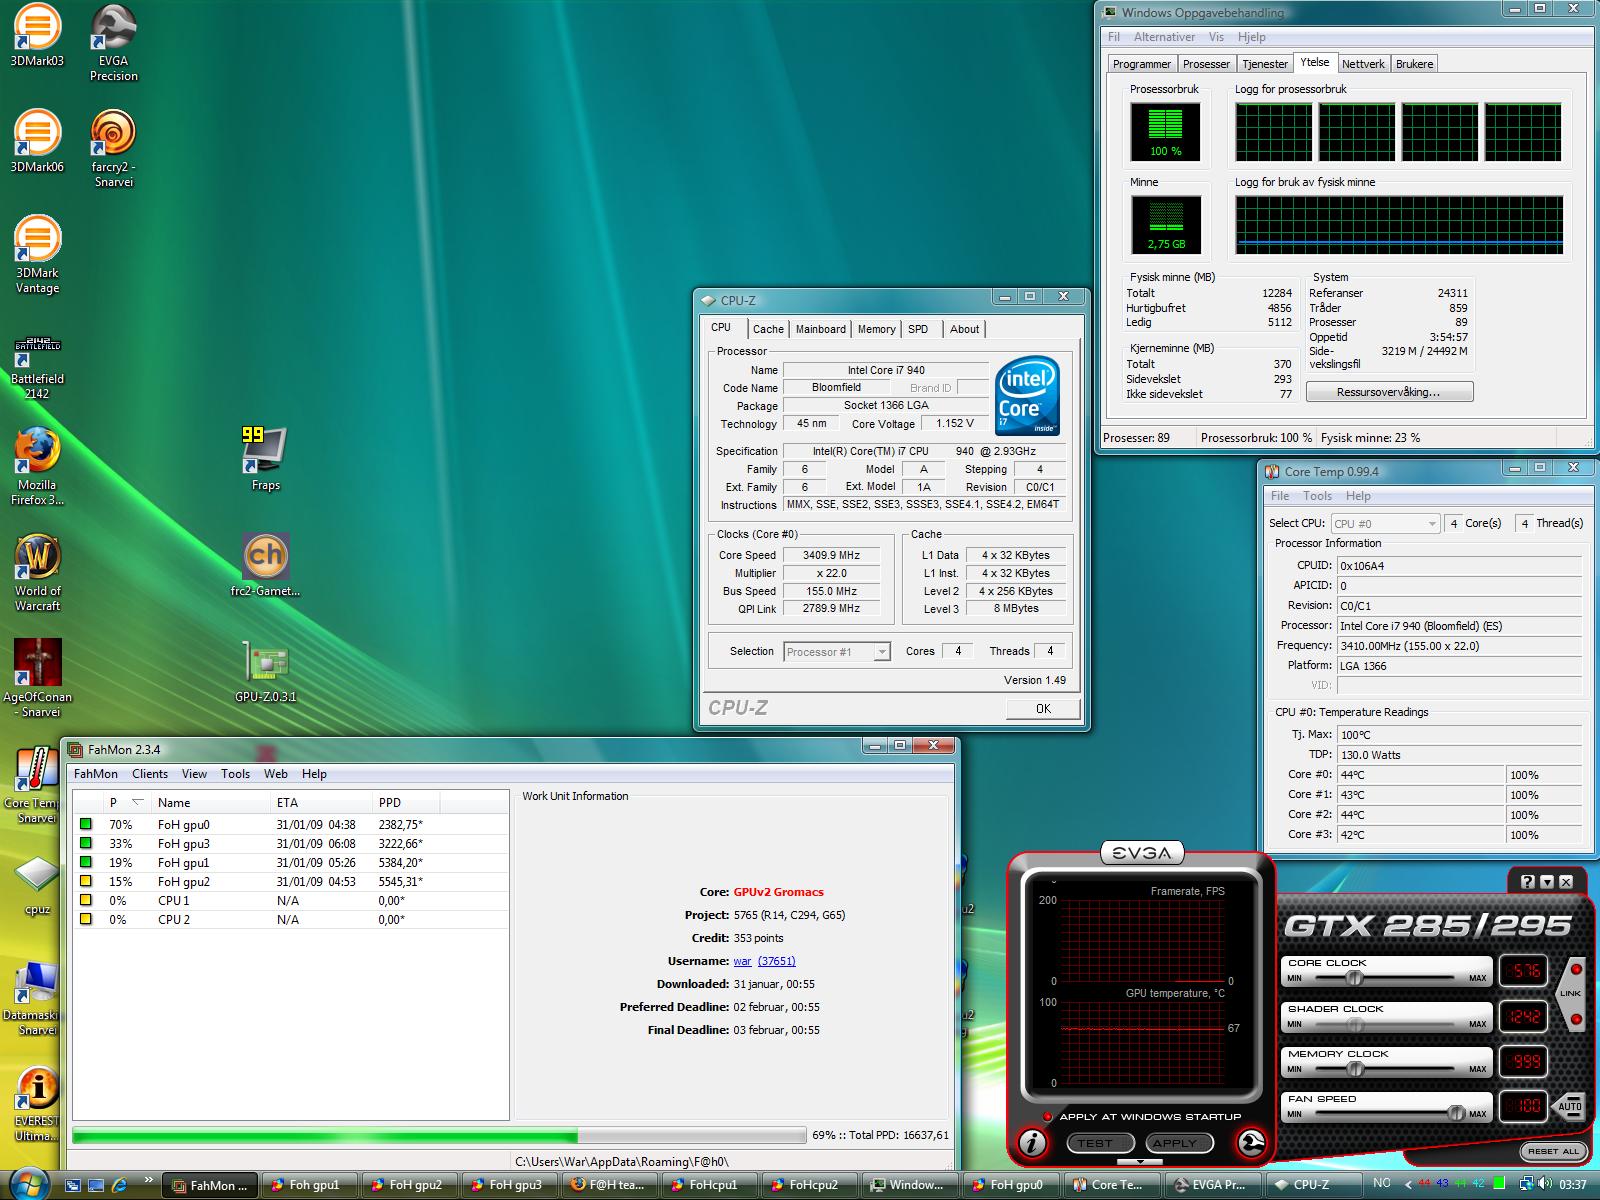
Task: Click the PPD column header in FahMon
Action: [x=406, y=802]
